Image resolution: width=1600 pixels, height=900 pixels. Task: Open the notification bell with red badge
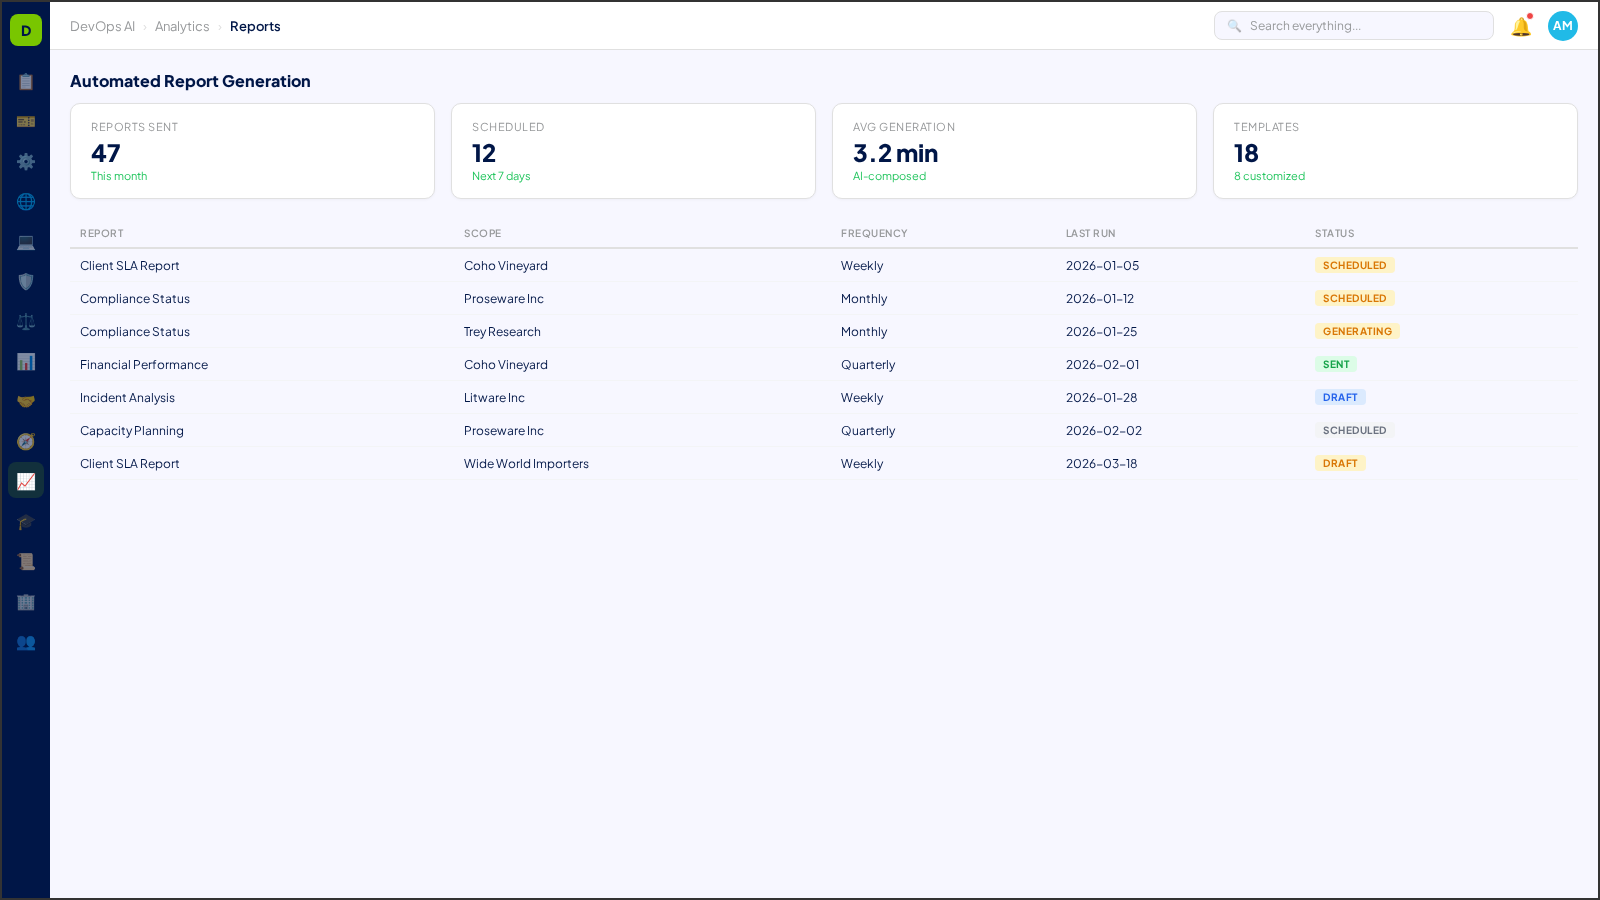tap(1519, 26)
